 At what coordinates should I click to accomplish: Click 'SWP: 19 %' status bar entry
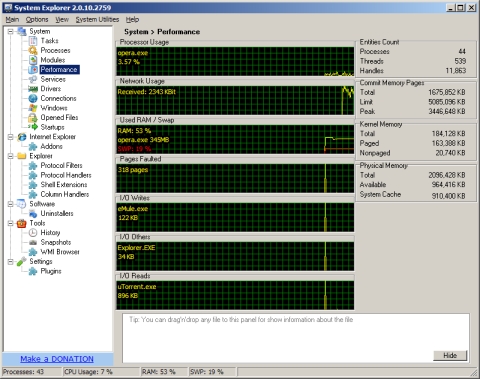207,372
